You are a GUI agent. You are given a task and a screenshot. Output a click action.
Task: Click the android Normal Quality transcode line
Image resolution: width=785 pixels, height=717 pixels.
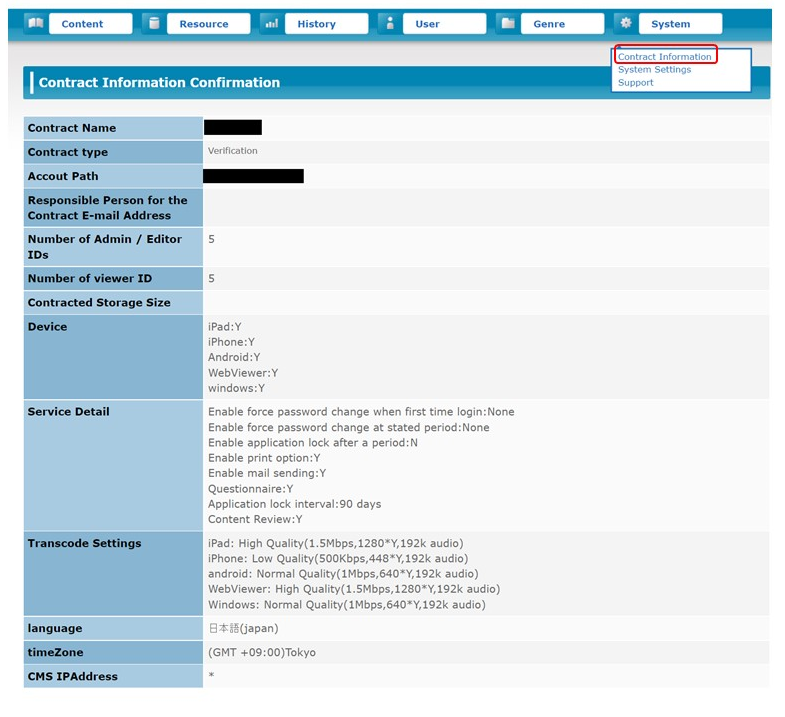tap(343, 574)
